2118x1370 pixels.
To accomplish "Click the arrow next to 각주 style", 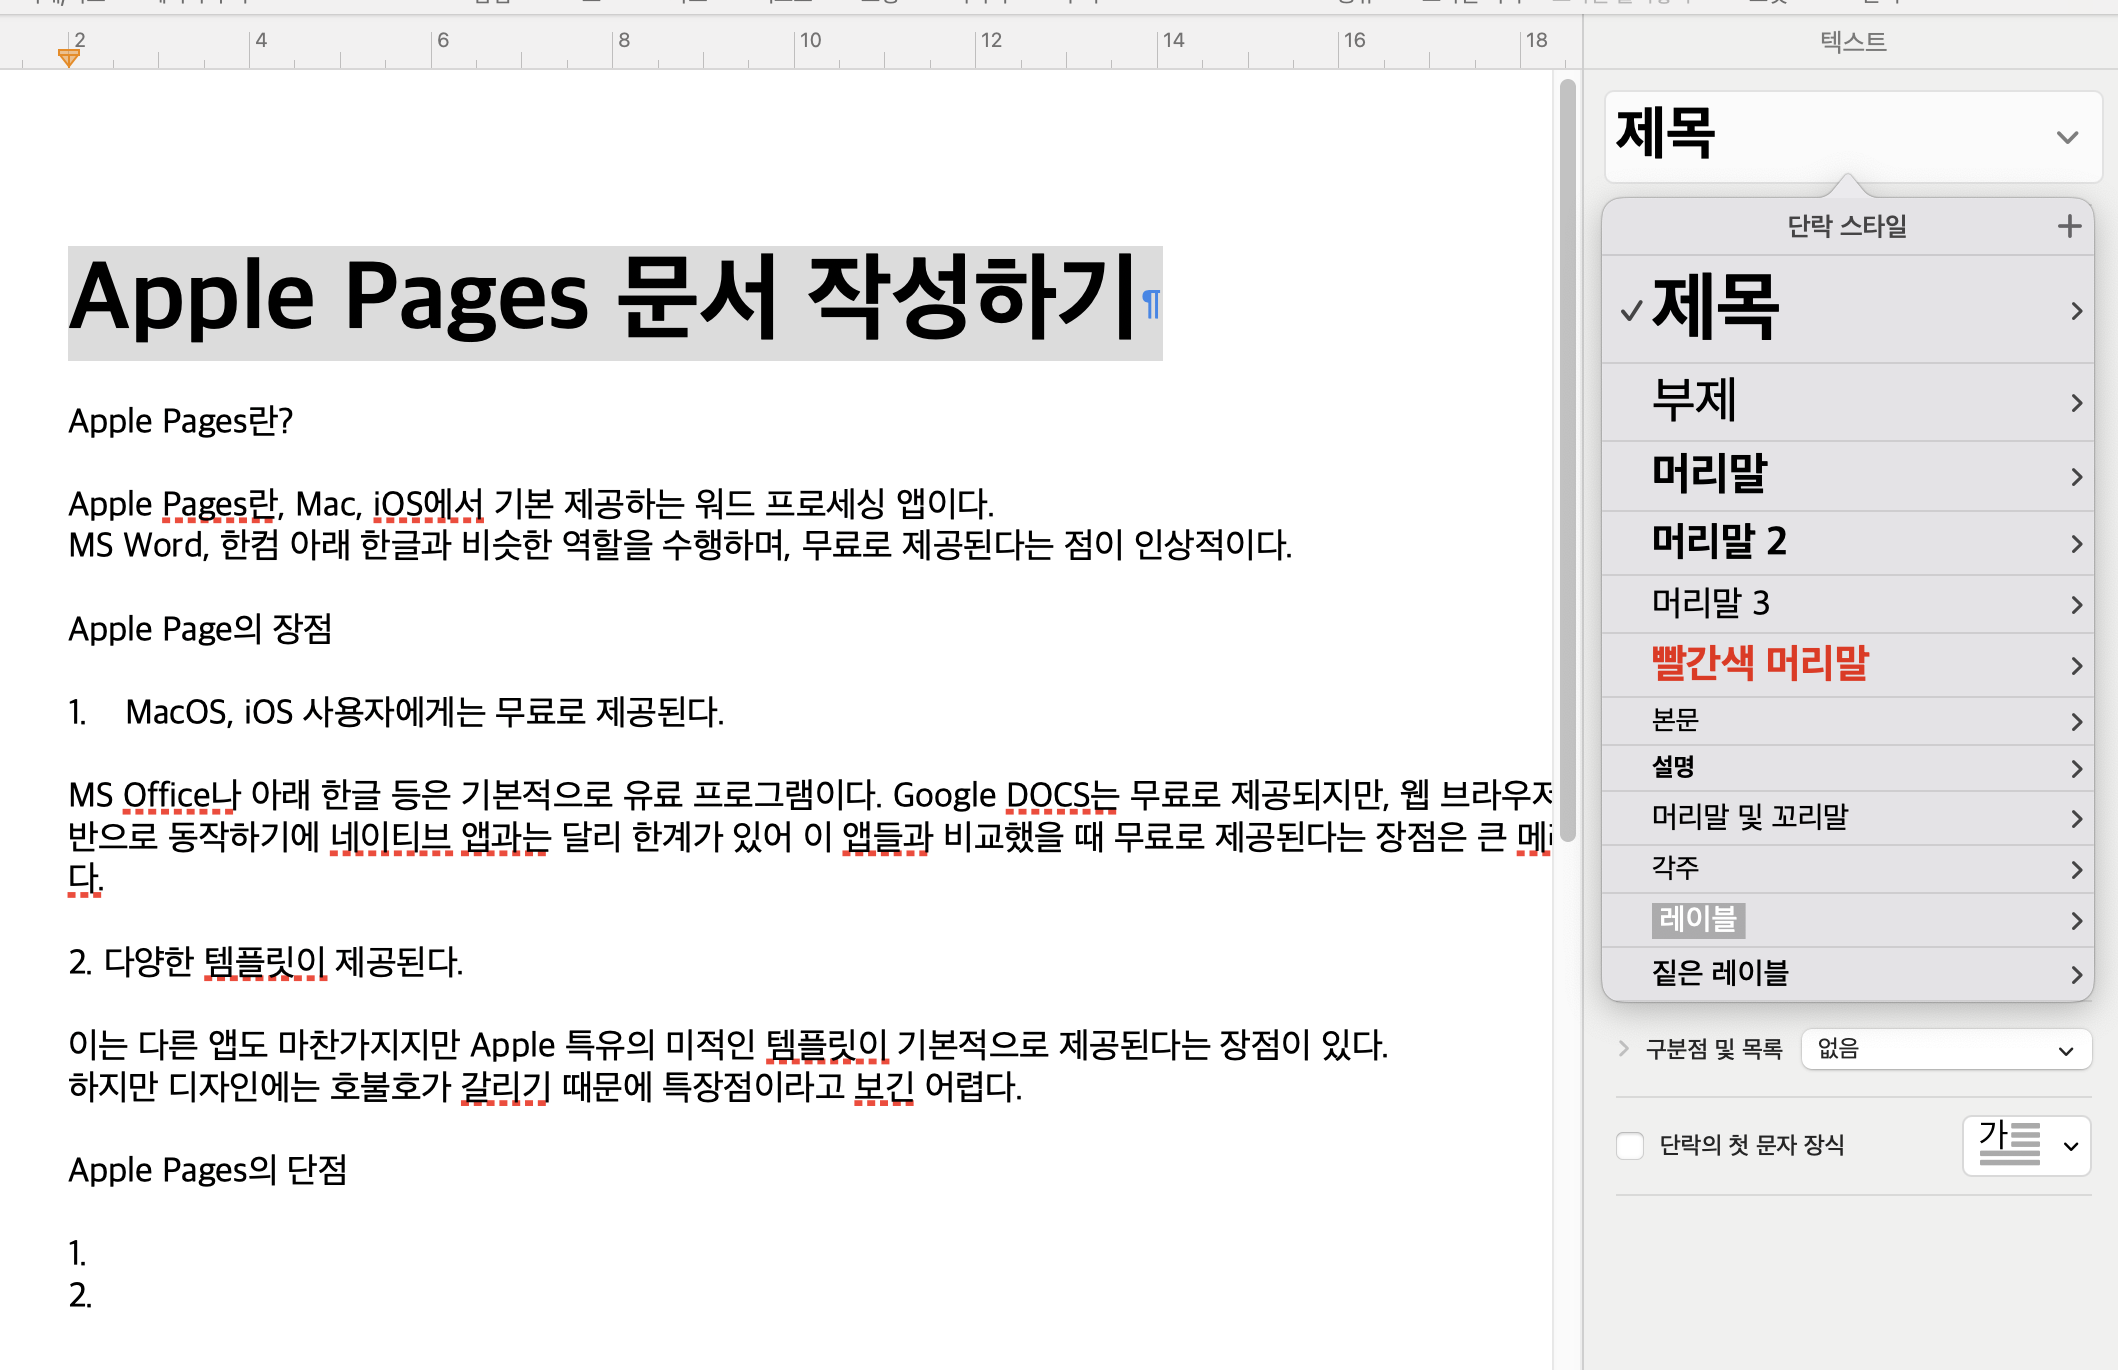I will 2076,869.
